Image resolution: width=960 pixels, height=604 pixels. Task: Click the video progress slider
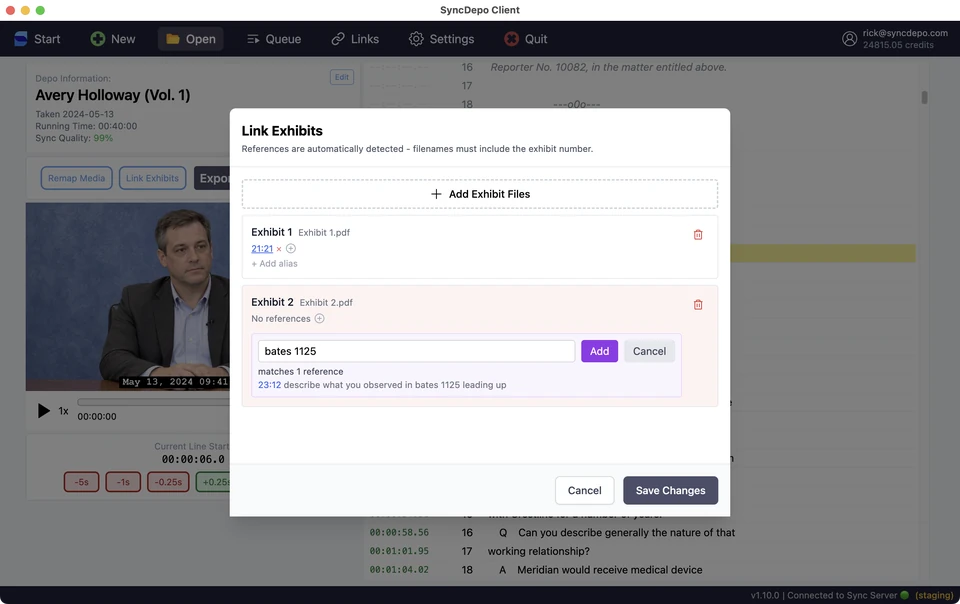pyautogui.click(x=153, y=402)
